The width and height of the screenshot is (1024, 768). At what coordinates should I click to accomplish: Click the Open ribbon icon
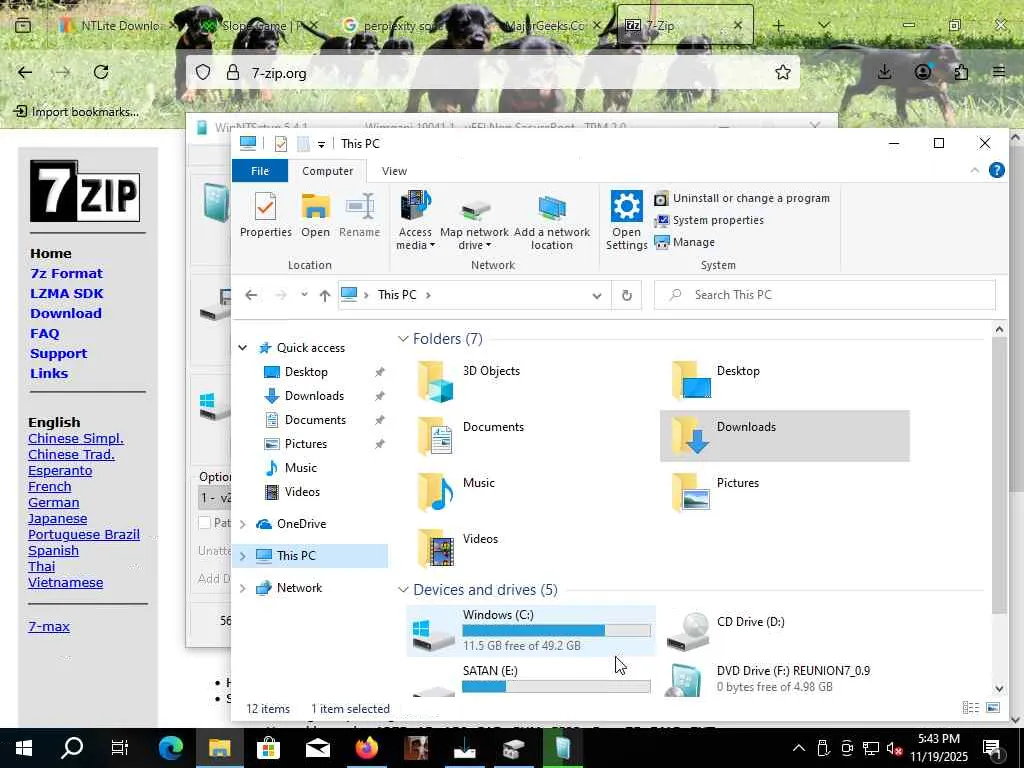pyautogui.click(x=315, y=214)
